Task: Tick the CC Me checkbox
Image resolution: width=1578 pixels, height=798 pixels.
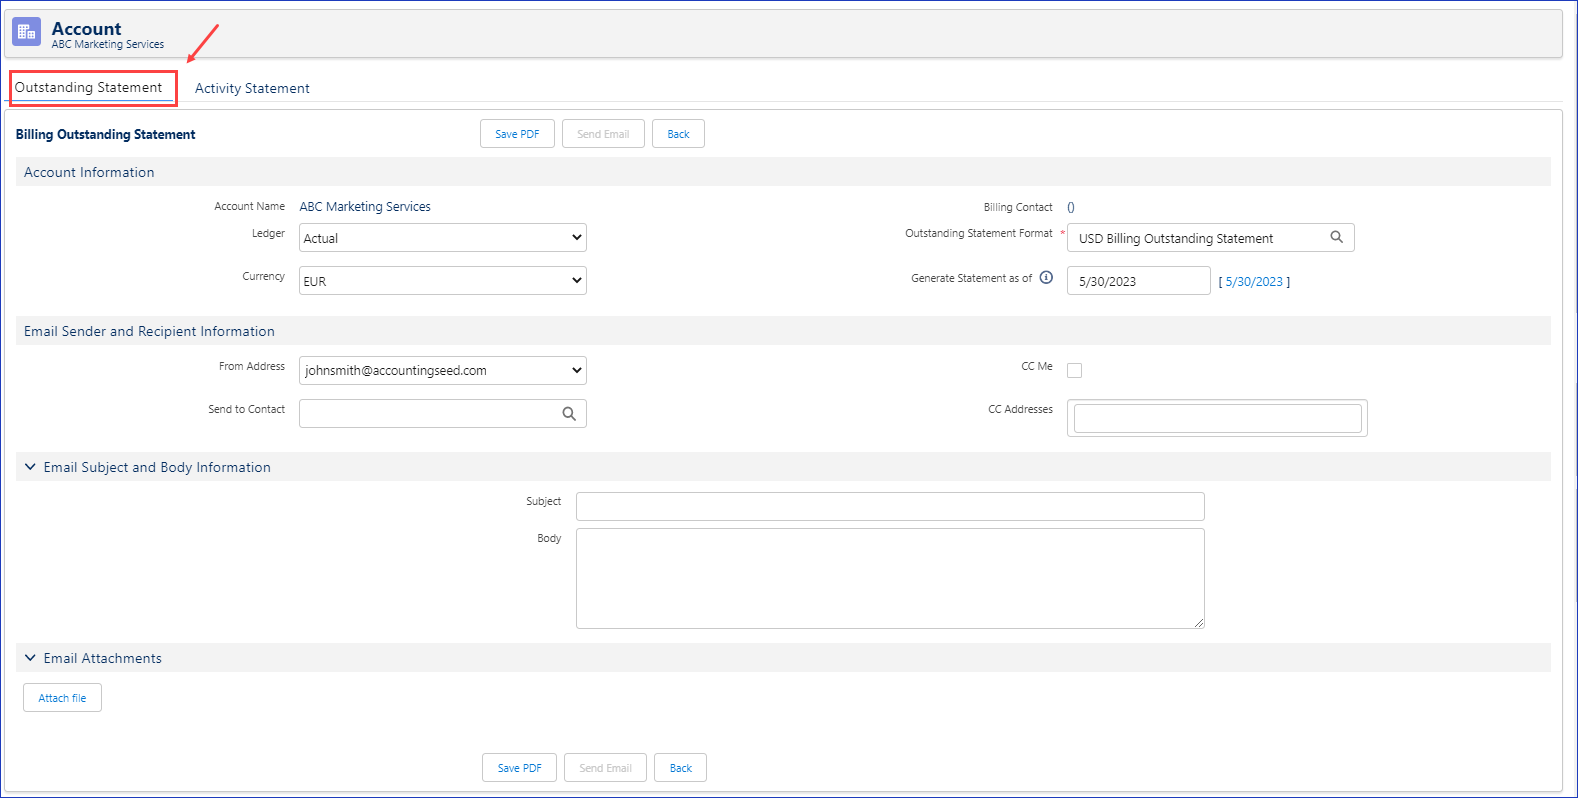Action: point(1074,370)
